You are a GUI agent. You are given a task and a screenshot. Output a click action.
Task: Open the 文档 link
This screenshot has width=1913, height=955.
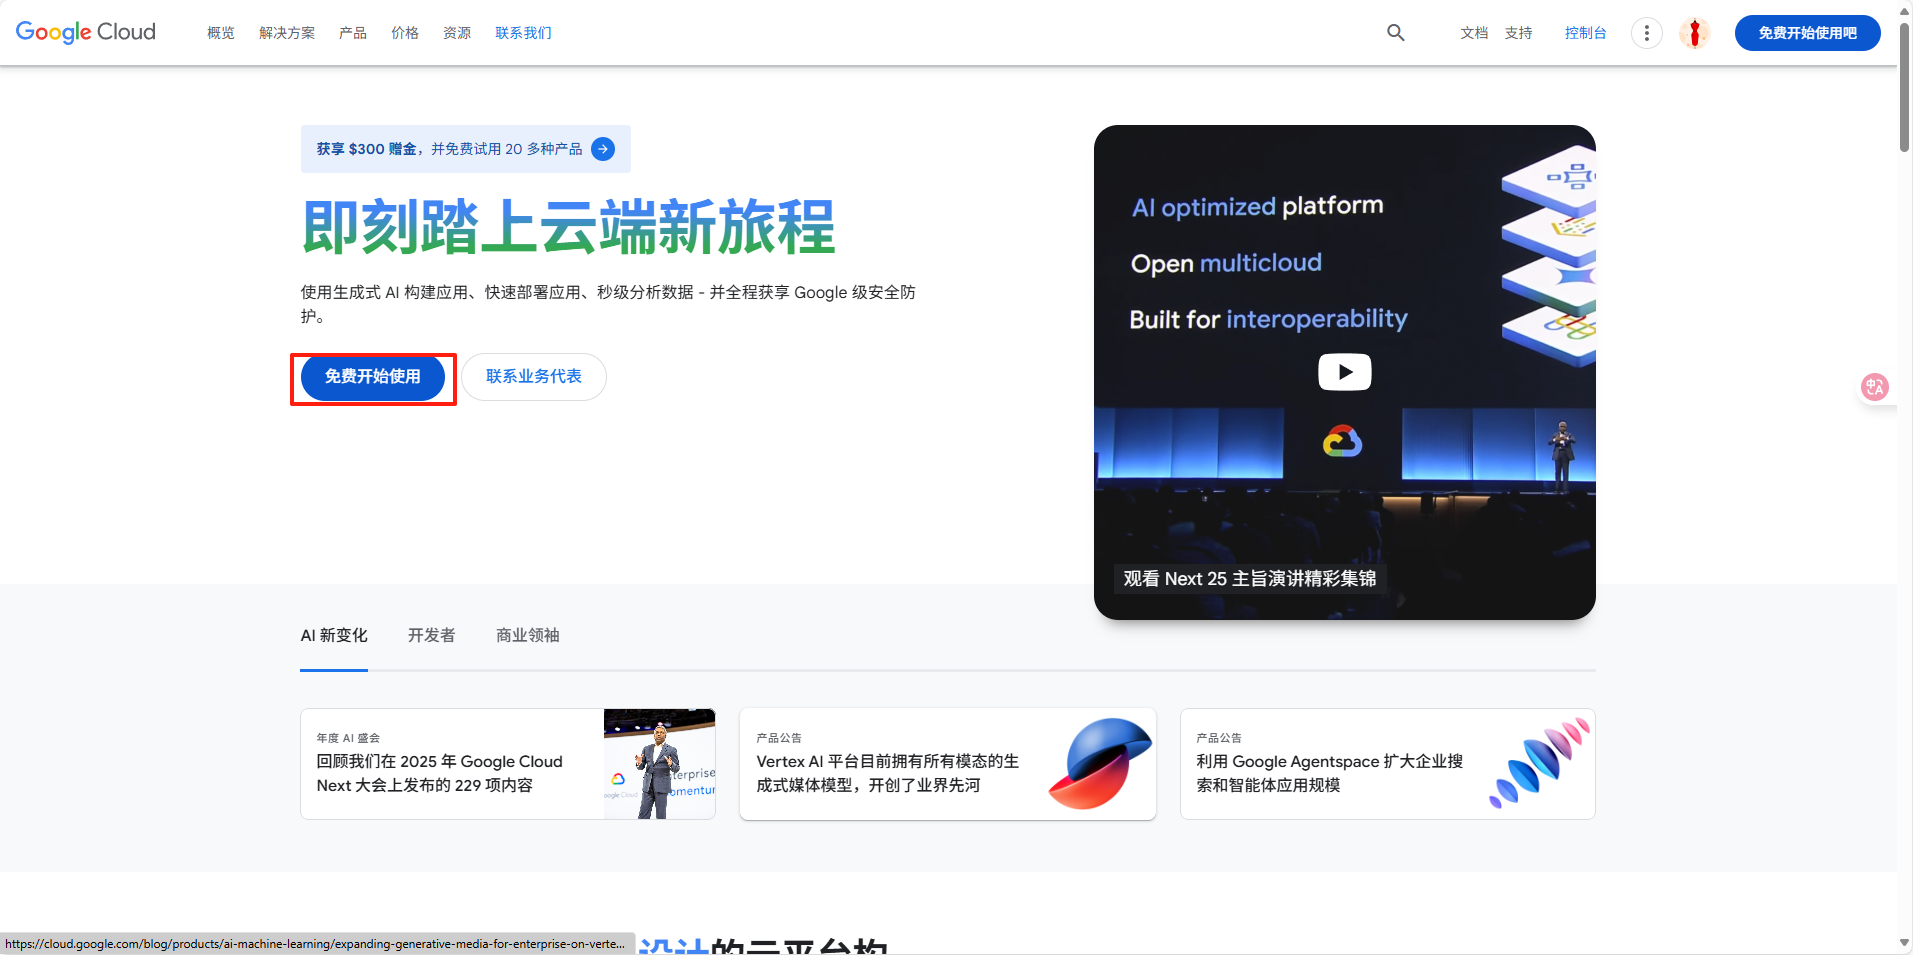click(x=1474, y=33)
